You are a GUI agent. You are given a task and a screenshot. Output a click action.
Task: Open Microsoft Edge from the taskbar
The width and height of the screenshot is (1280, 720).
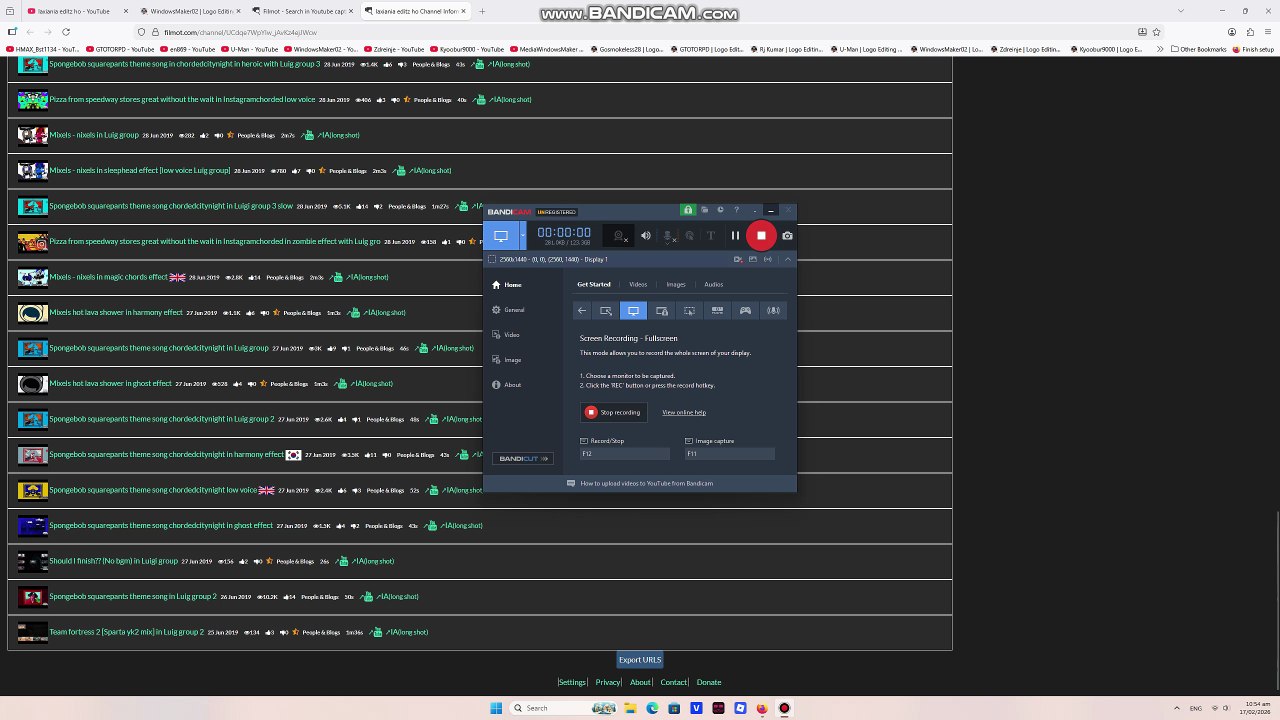pos(653,708)
